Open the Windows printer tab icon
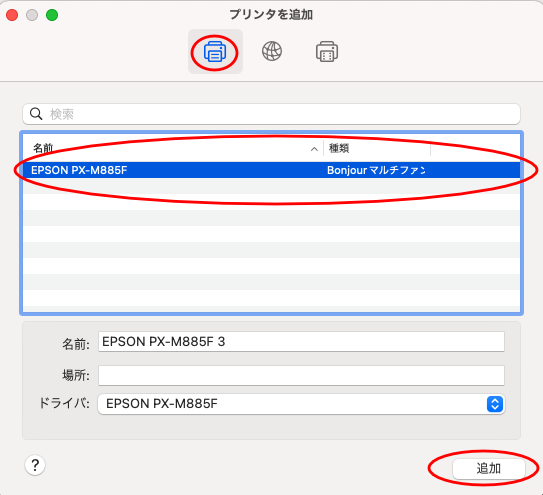Image resolution: width=543 pixels, height=495 pixels. tap(327, 52)
